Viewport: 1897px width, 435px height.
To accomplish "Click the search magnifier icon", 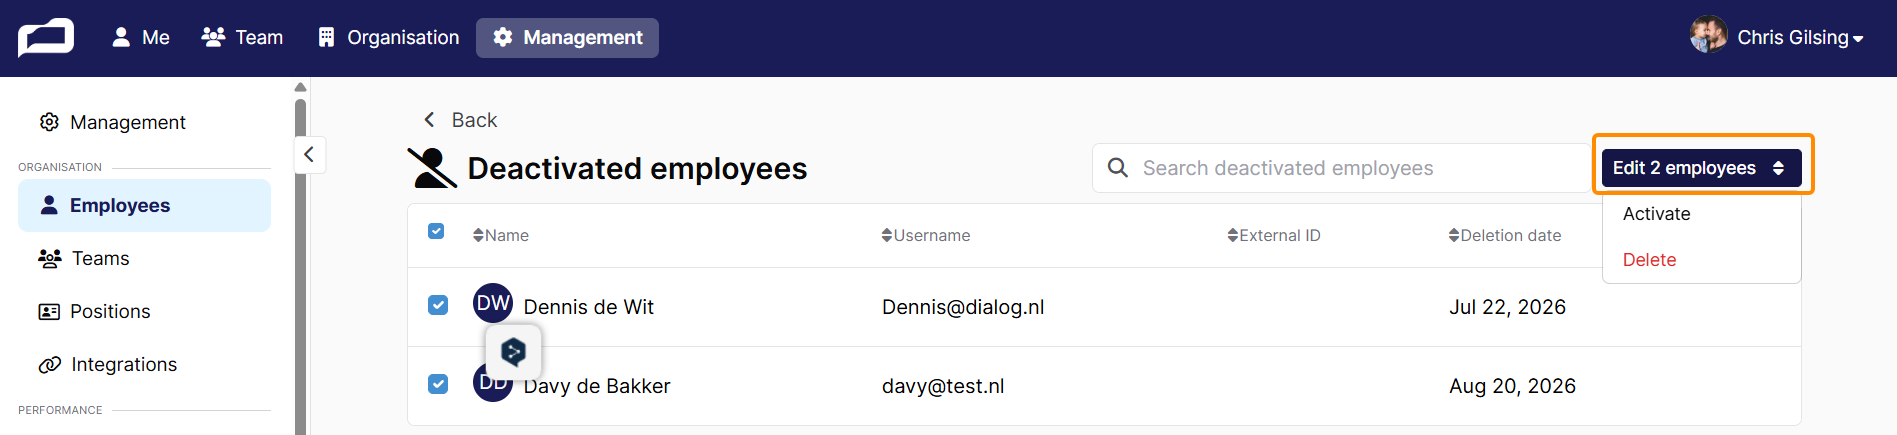I will coord(1118,168).
